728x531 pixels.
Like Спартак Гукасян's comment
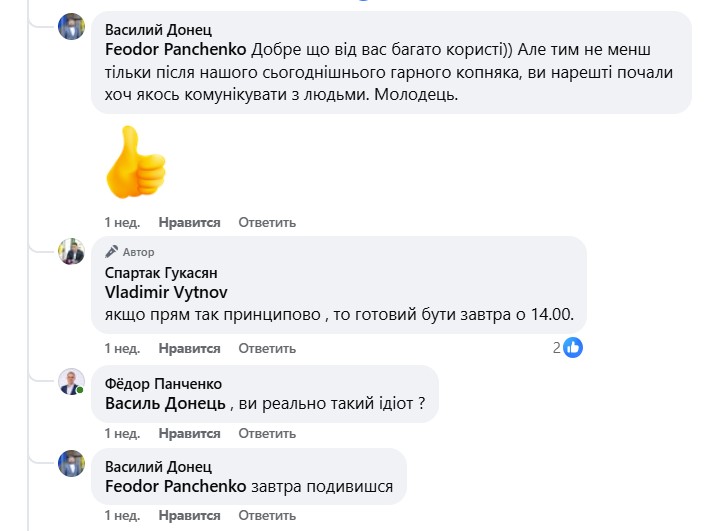[189, 348]
